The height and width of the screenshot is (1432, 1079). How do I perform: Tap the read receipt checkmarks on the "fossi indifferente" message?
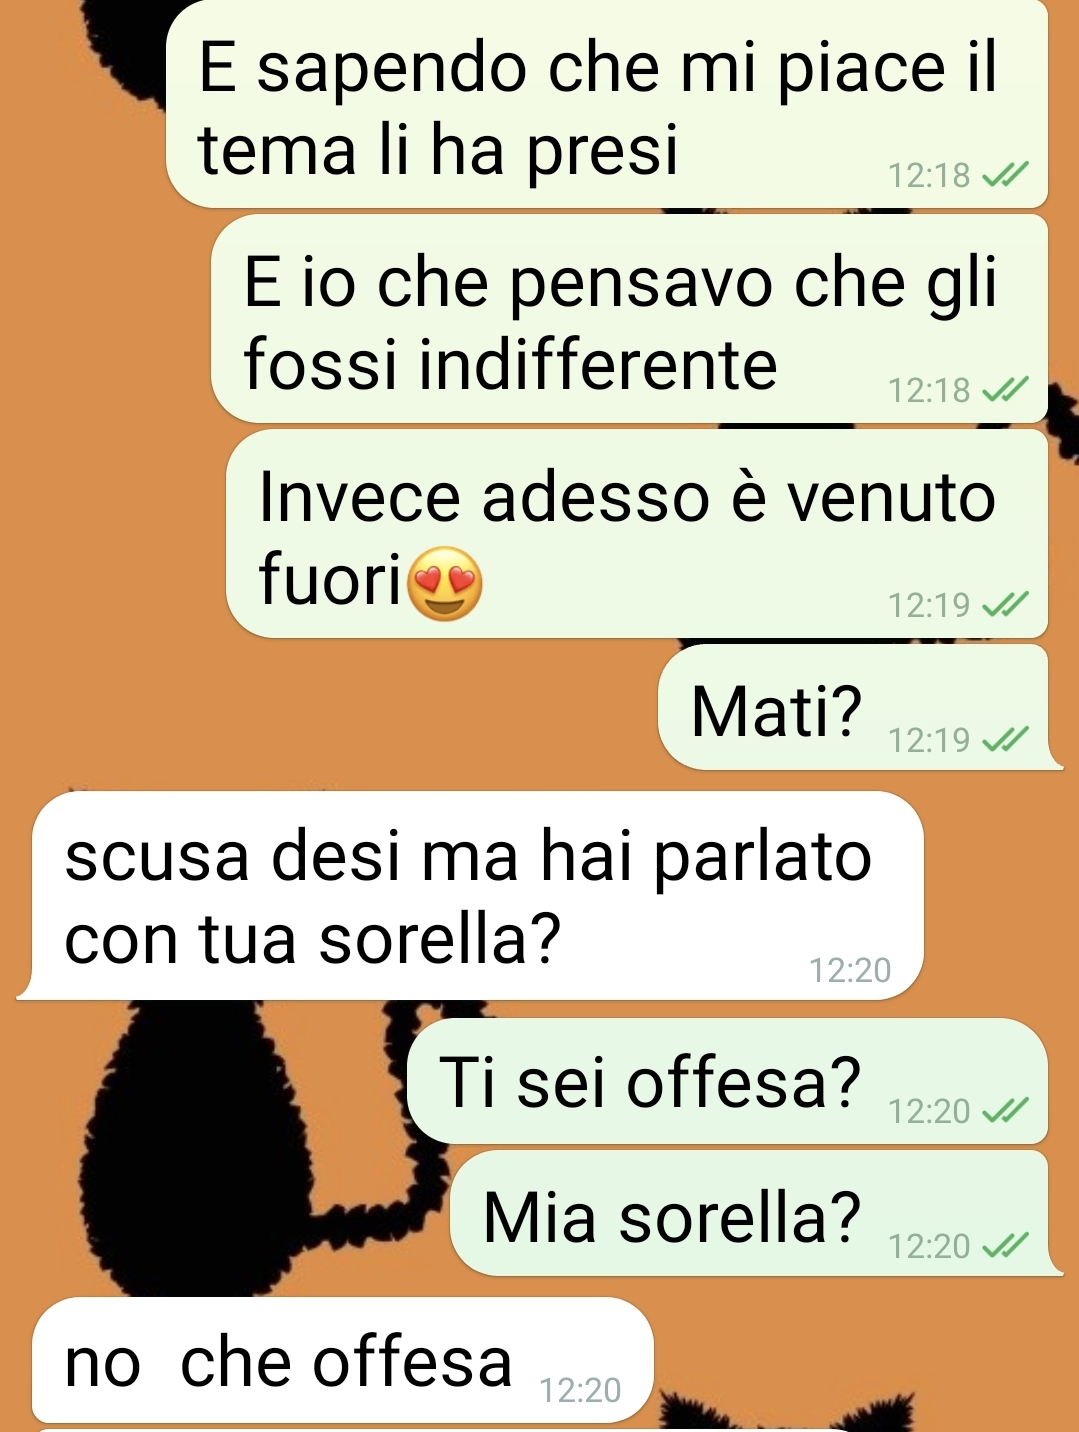coord(1005,390)
